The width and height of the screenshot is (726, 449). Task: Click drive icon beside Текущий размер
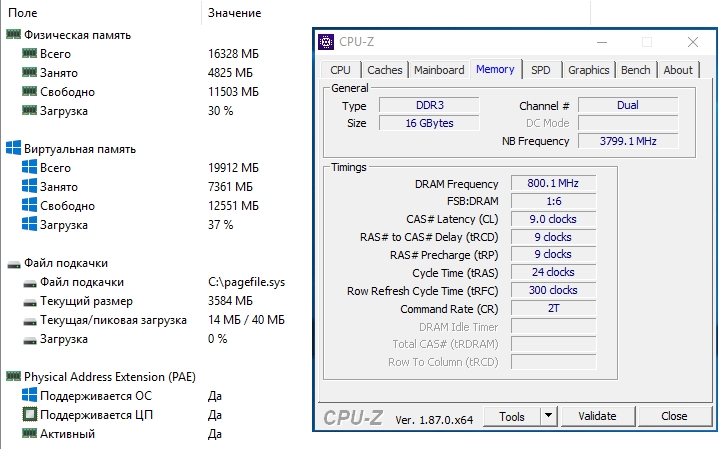pyautogui.click(x=30, y=303)
